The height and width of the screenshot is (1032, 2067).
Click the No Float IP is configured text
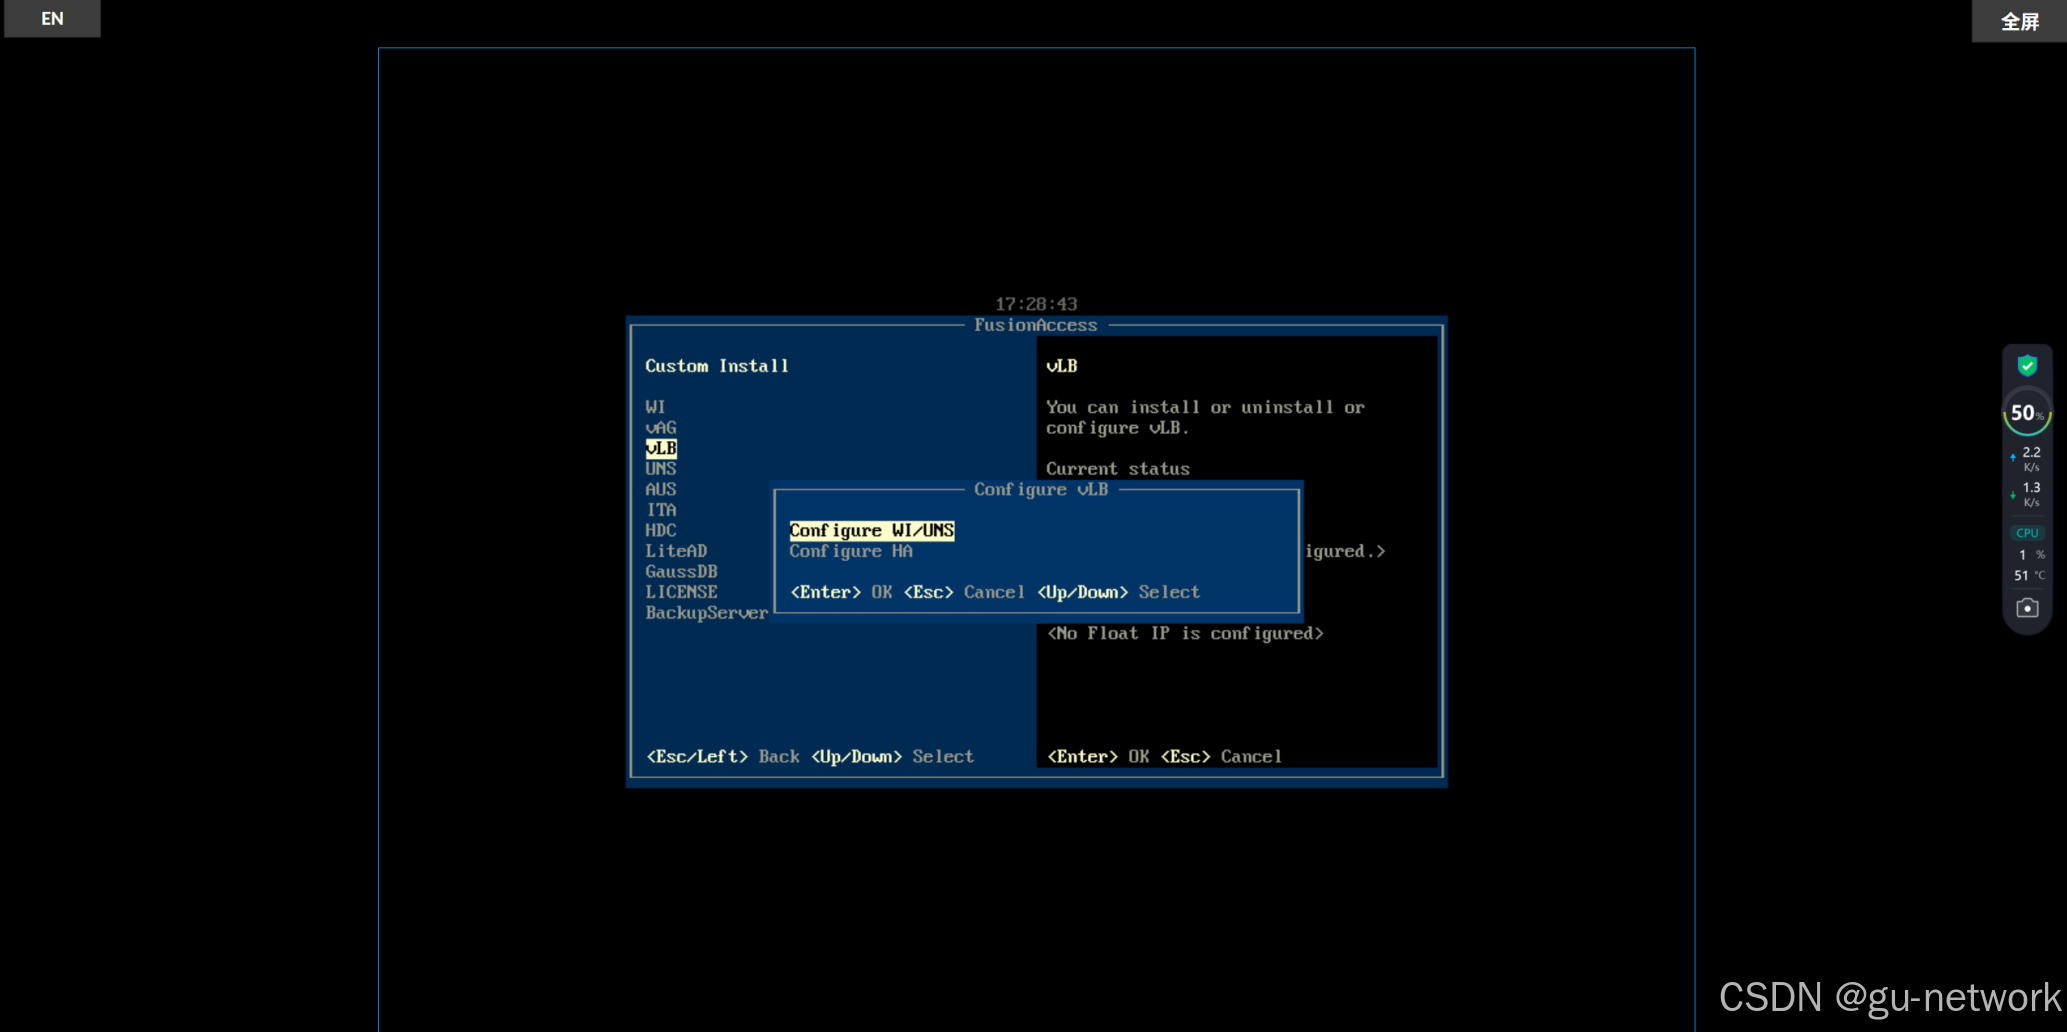click(1185, 633)
